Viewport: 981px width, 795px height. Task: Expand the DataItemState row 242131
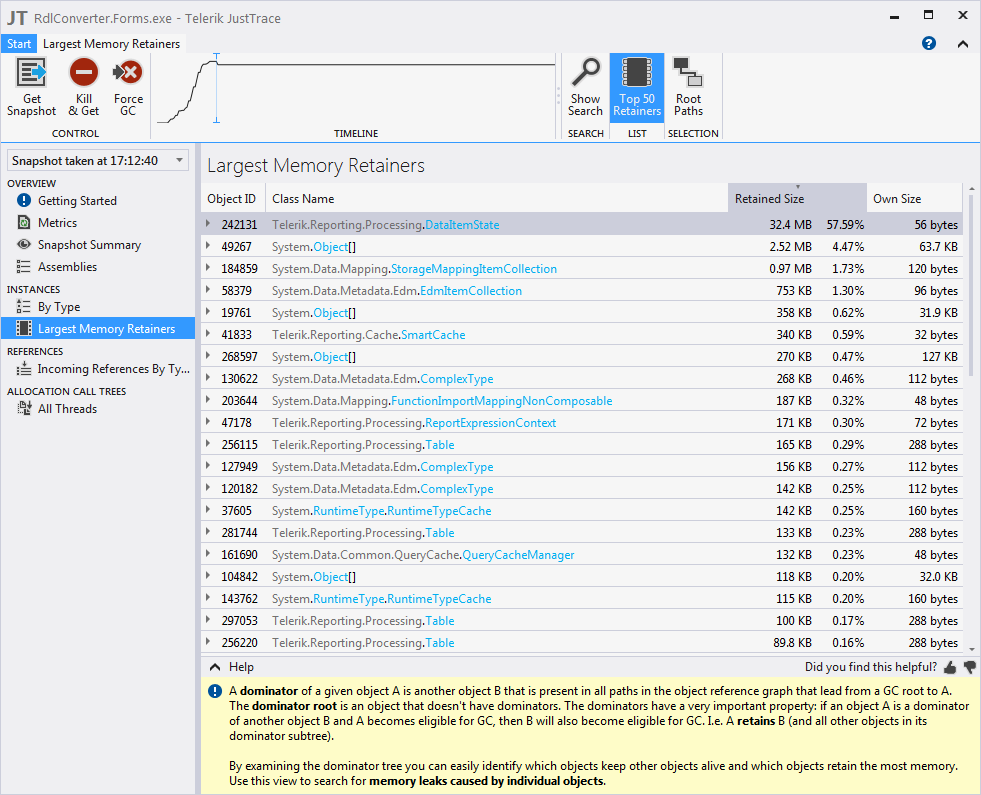(x=208, y=225)
